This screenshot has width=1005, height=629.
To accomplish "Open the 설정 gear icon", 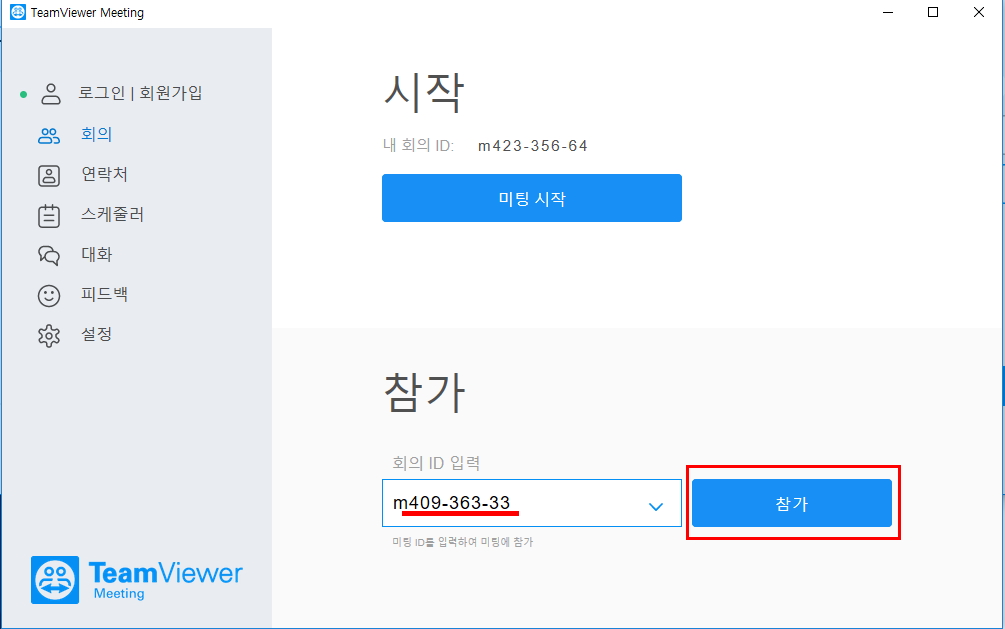I will (x=49, y=335).
